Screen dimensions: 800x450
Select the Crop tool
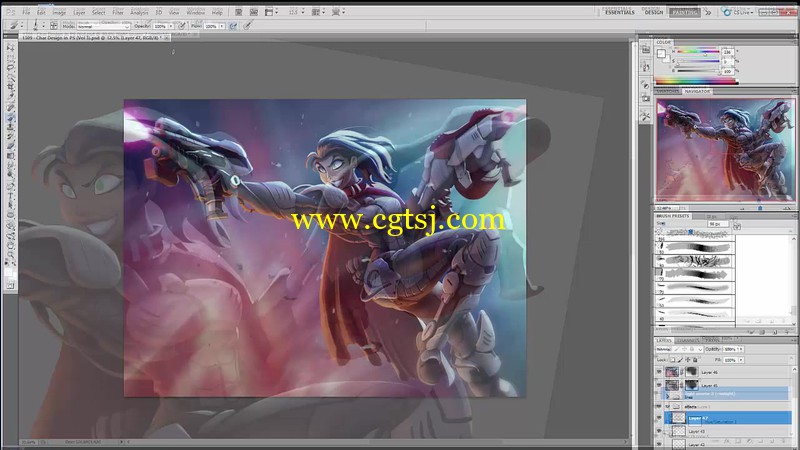coord(10,87)
